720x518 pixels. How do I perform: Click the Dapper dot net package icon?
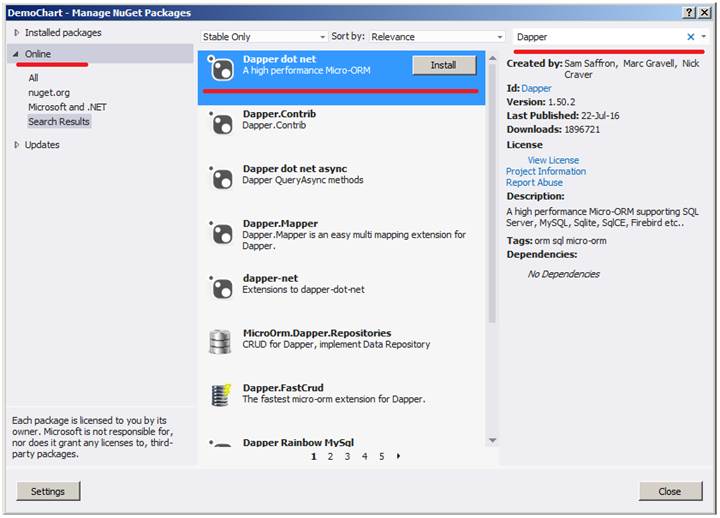pos(221,68)
